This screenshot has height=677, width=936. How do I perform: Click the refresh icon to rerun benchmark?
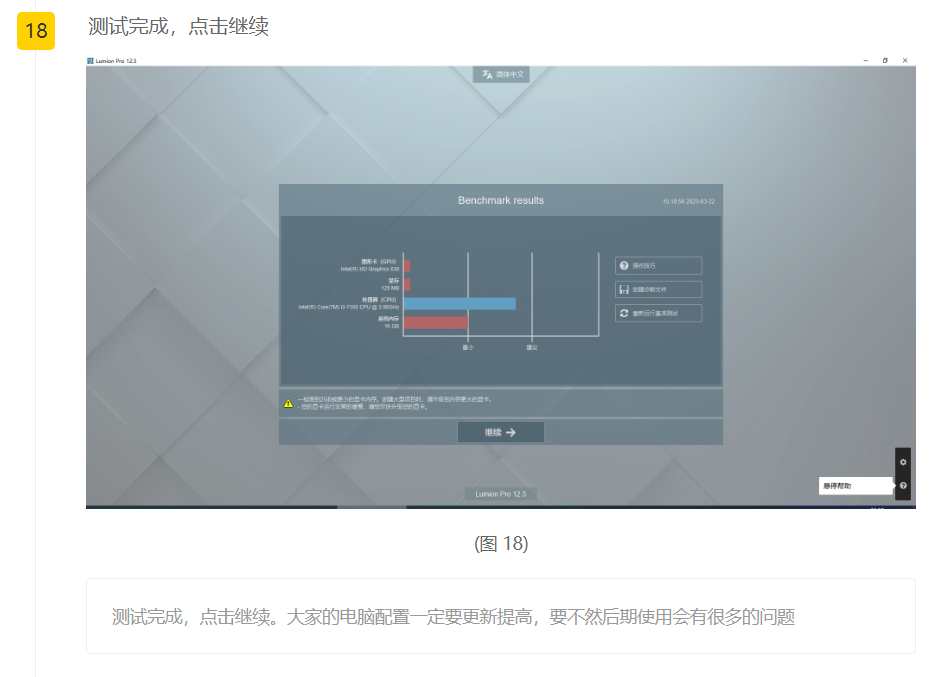pyautogui.click(x=624, y=313)
